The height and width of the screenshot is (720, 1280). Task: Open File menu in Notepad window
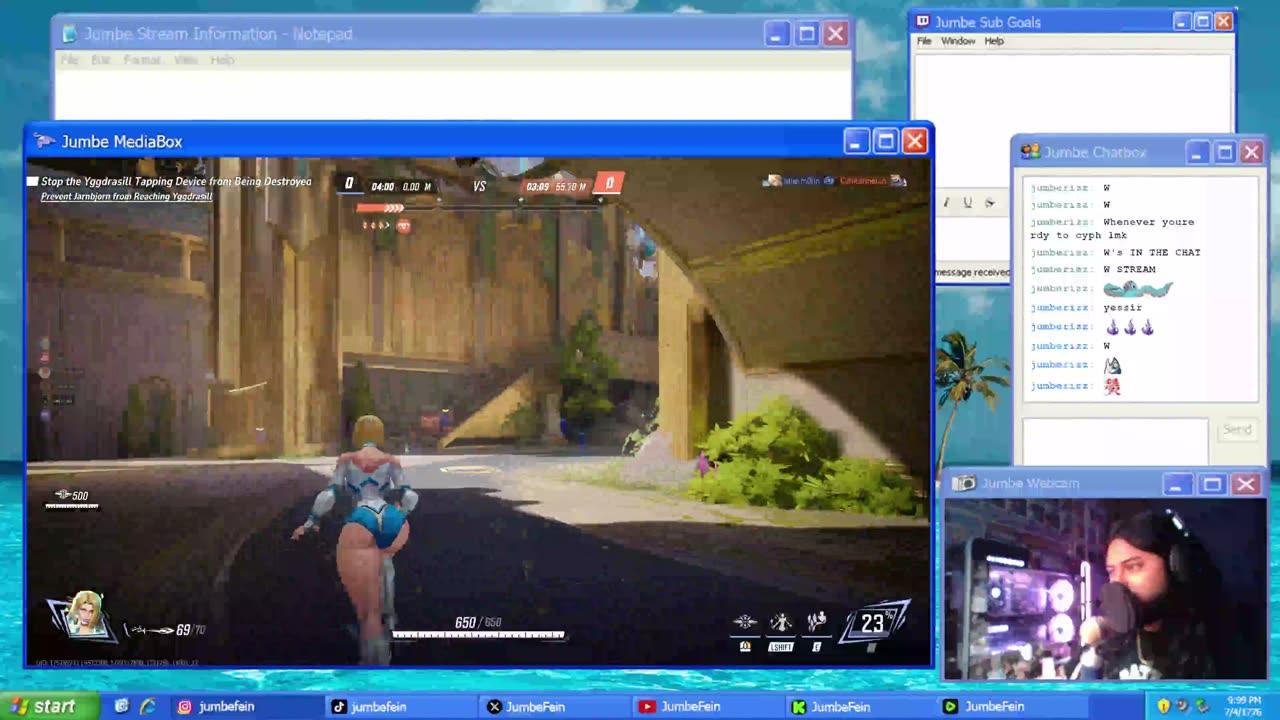tap(69, 60)
